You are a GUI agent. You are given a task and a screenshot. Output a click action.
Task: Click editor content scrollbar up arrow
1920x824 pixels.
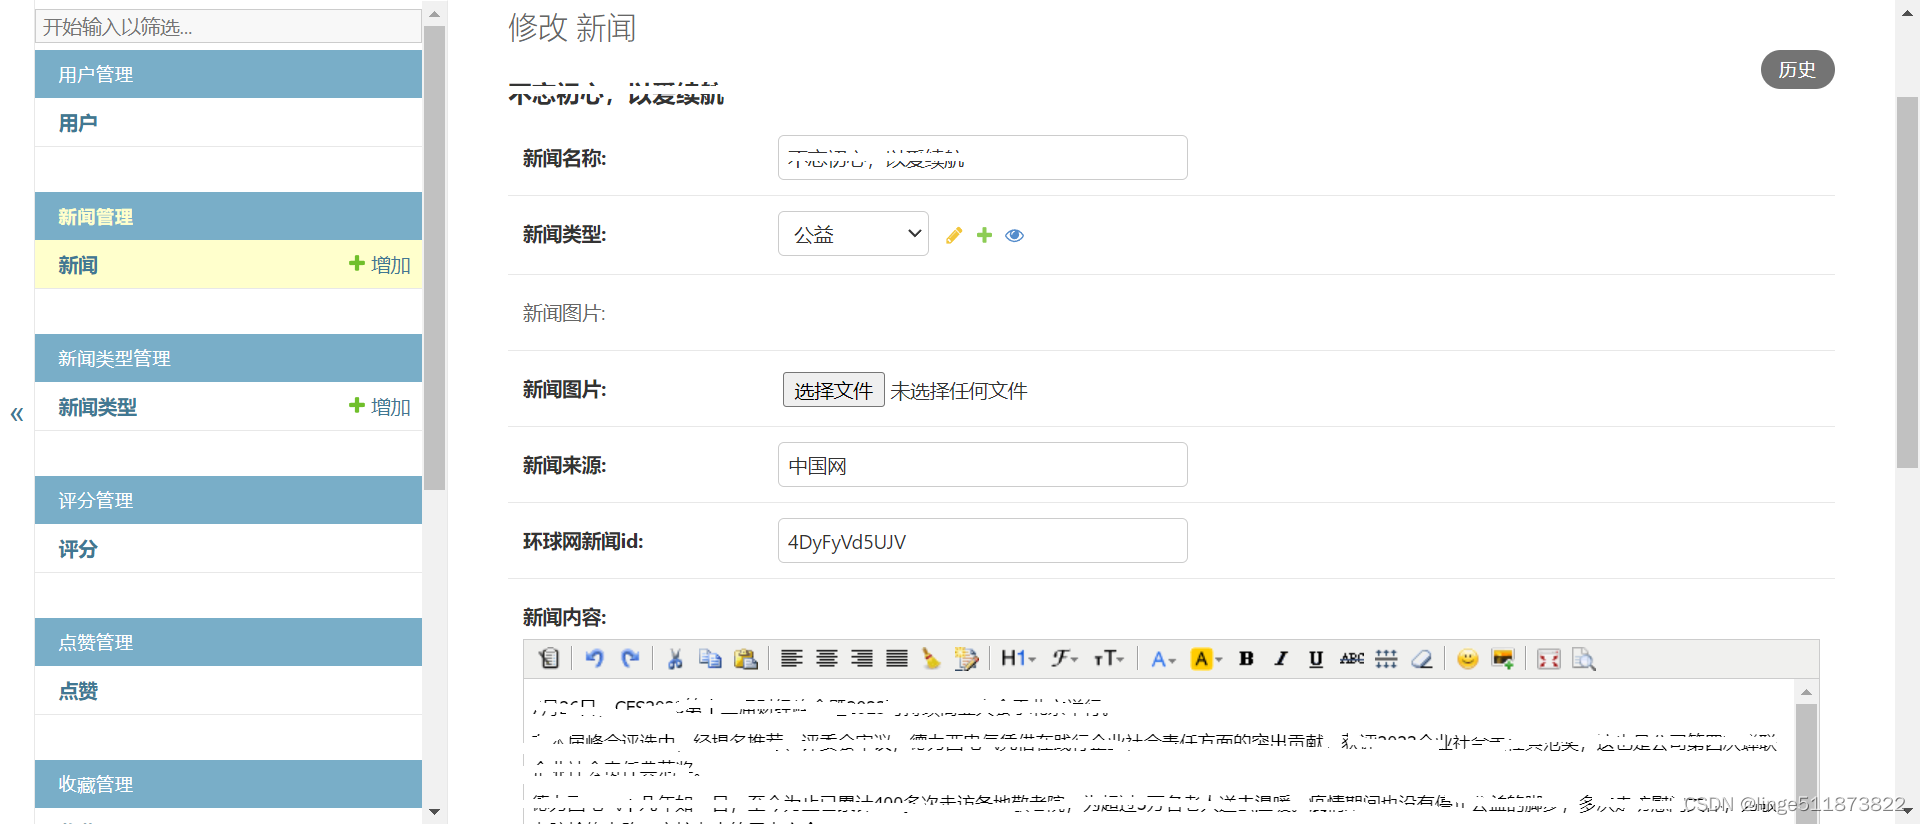[1806, 692]
